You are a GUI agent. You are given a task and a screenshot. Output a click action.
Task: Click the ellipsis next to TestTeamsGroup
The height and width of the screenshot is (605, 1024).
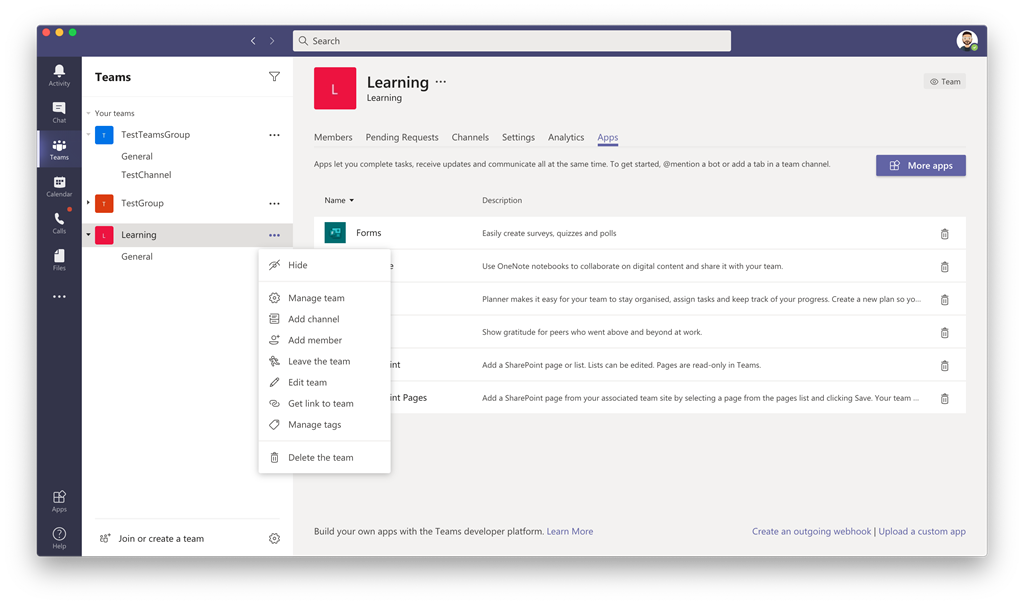coord(274,134)
